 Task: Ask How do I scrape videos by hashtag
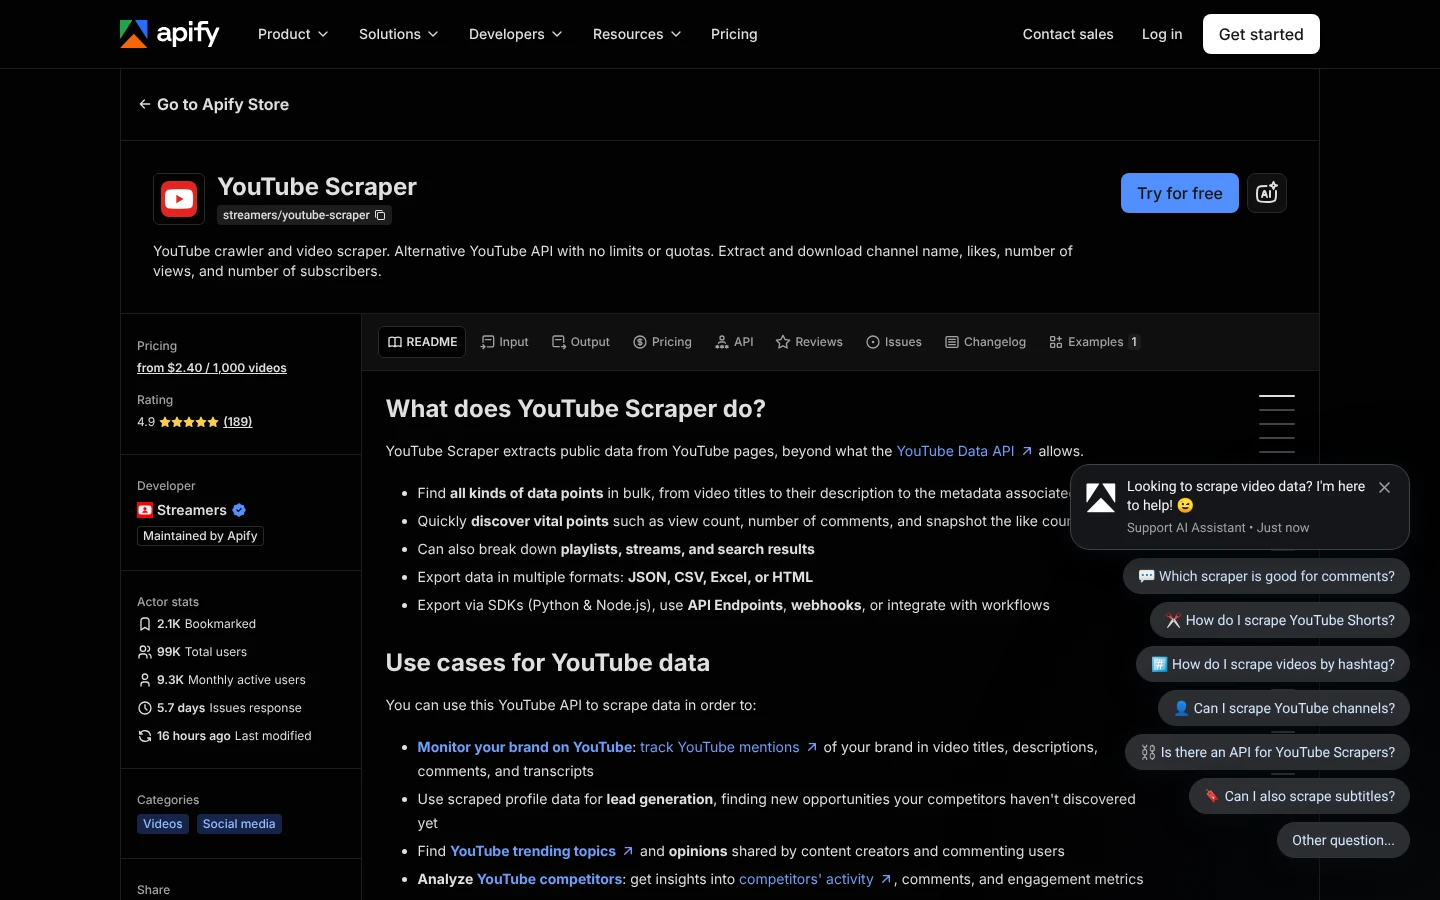(1273, 664)
